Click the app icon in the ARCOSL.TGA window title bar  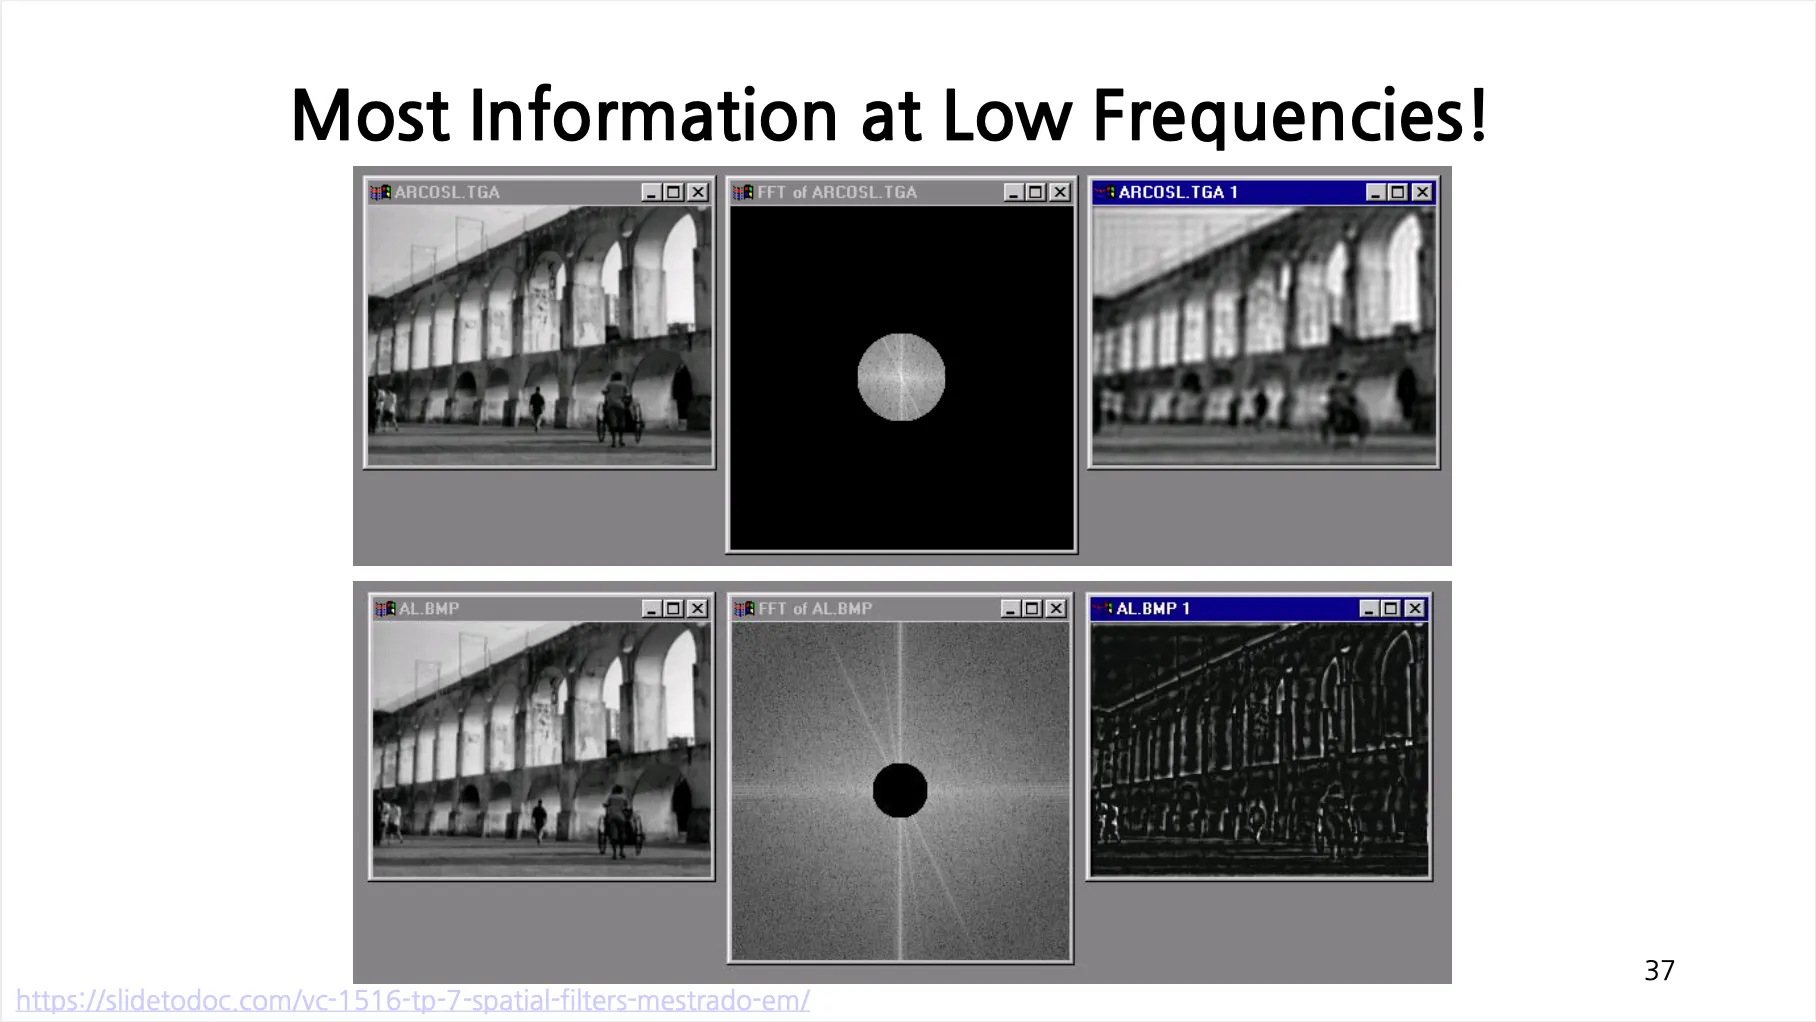pyautogui.click(x=380, y=192)
